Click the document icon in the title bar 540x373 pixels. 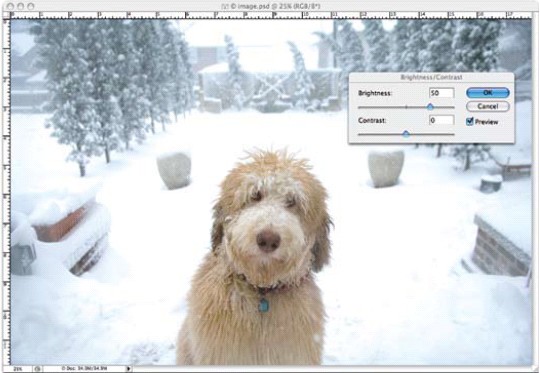tap(225, 6)
